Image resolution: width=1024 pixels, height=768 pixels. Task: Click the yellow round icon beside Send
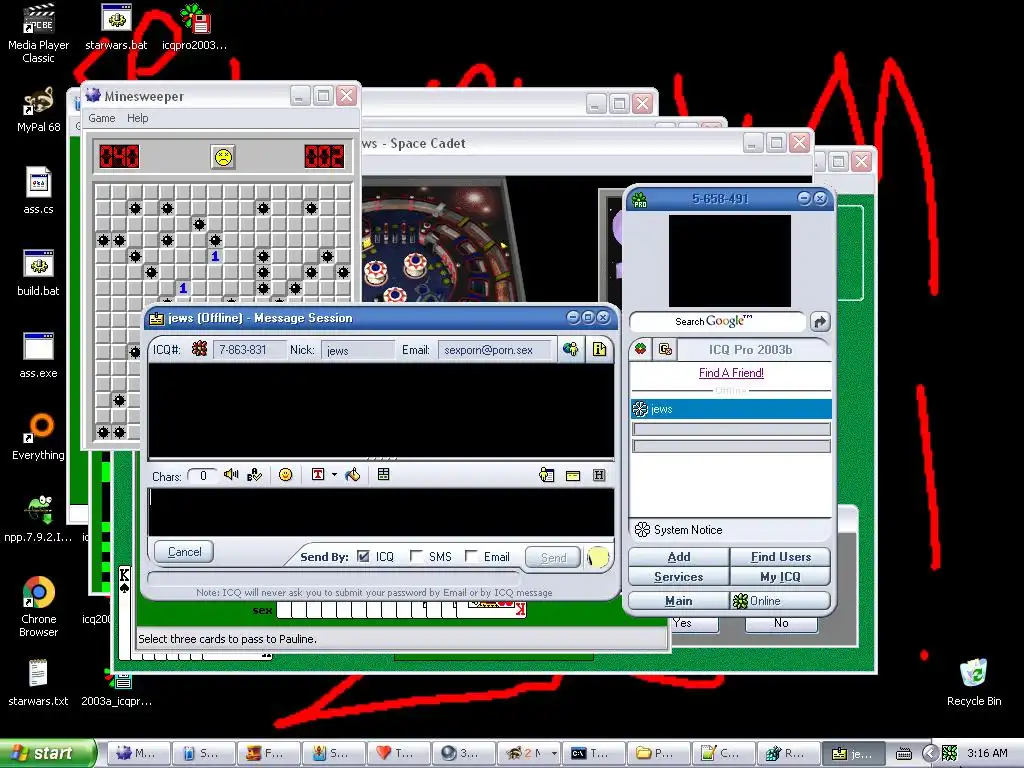(x=598, y=557)
